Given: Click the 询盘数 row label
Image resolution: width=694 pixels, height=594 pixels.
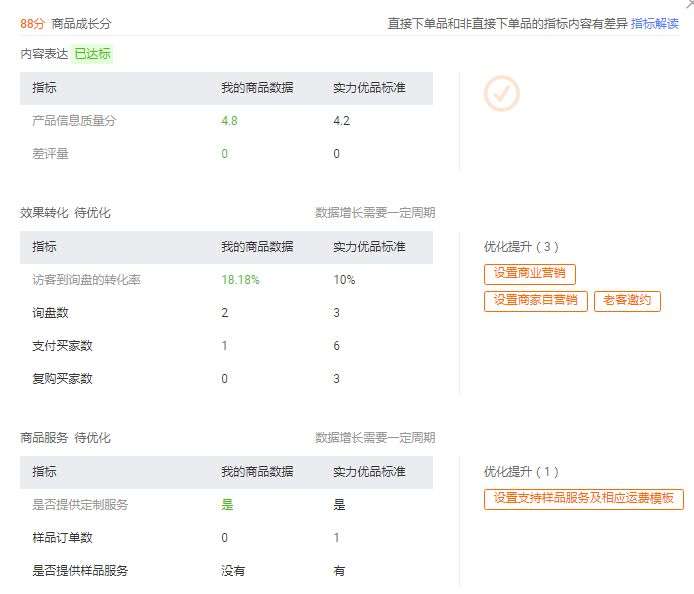Looking at the screenshot, I should pos(50,313).
